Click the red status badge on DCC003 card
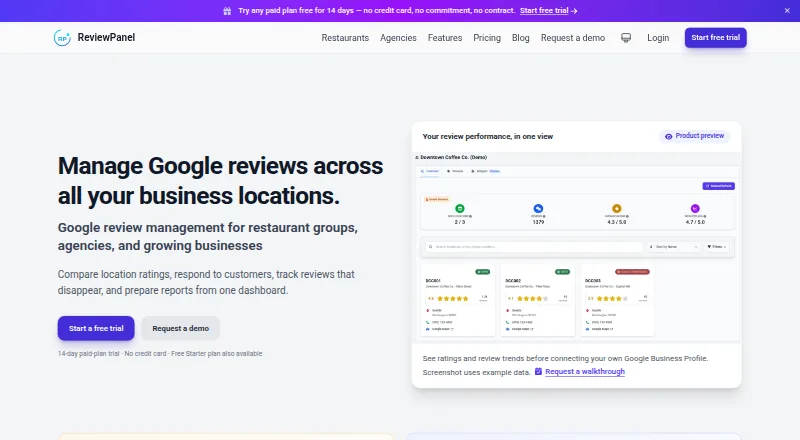 coord(632,272)
